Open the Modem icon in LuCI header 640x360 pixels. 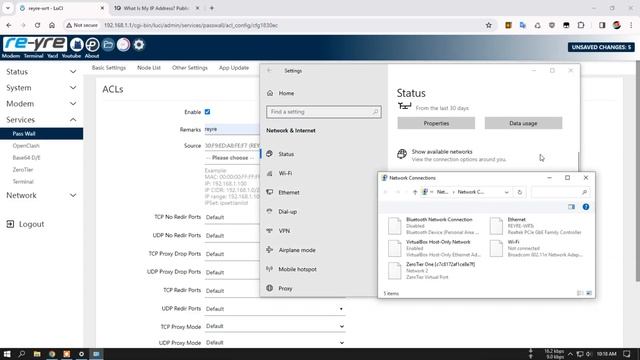pyautogui.click(x=76, y=44)
